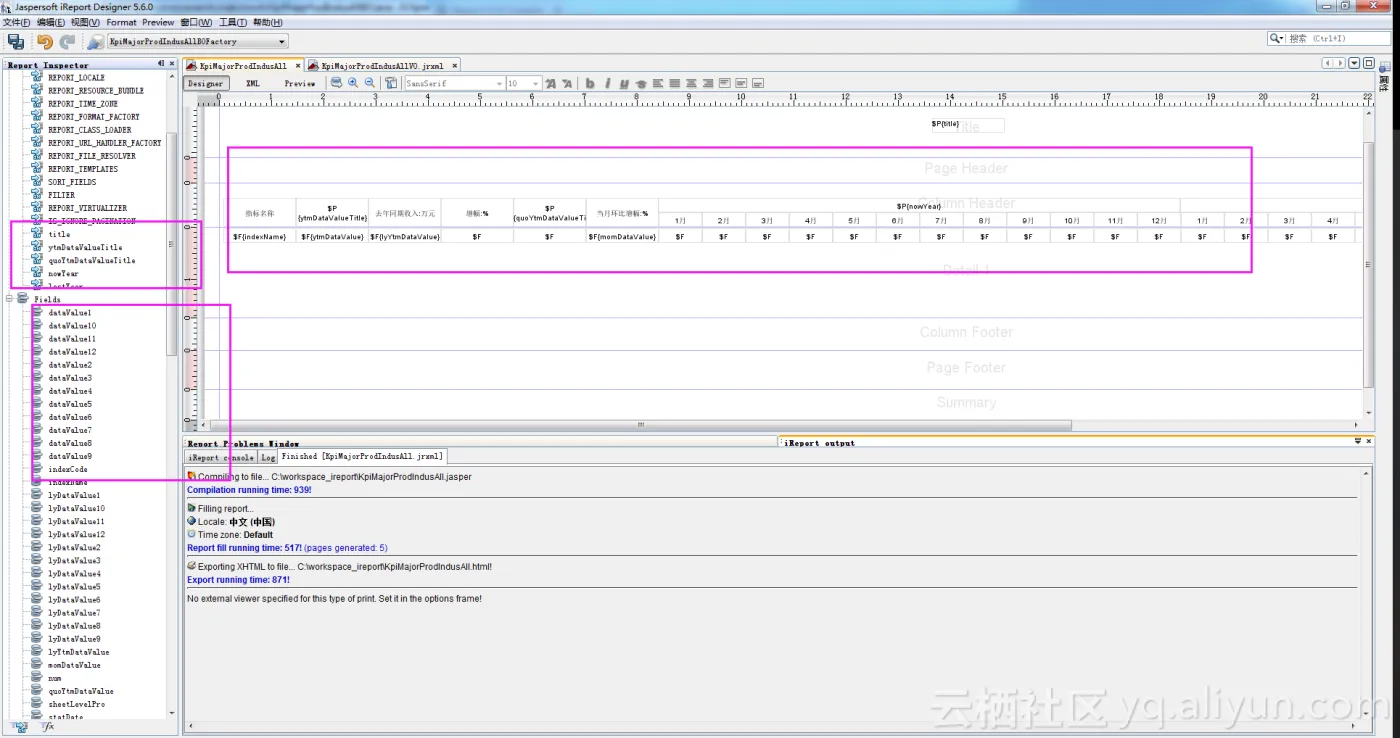Click the report datasources icon beside the factory combo box
The image size is (1400, 738).
95,42
